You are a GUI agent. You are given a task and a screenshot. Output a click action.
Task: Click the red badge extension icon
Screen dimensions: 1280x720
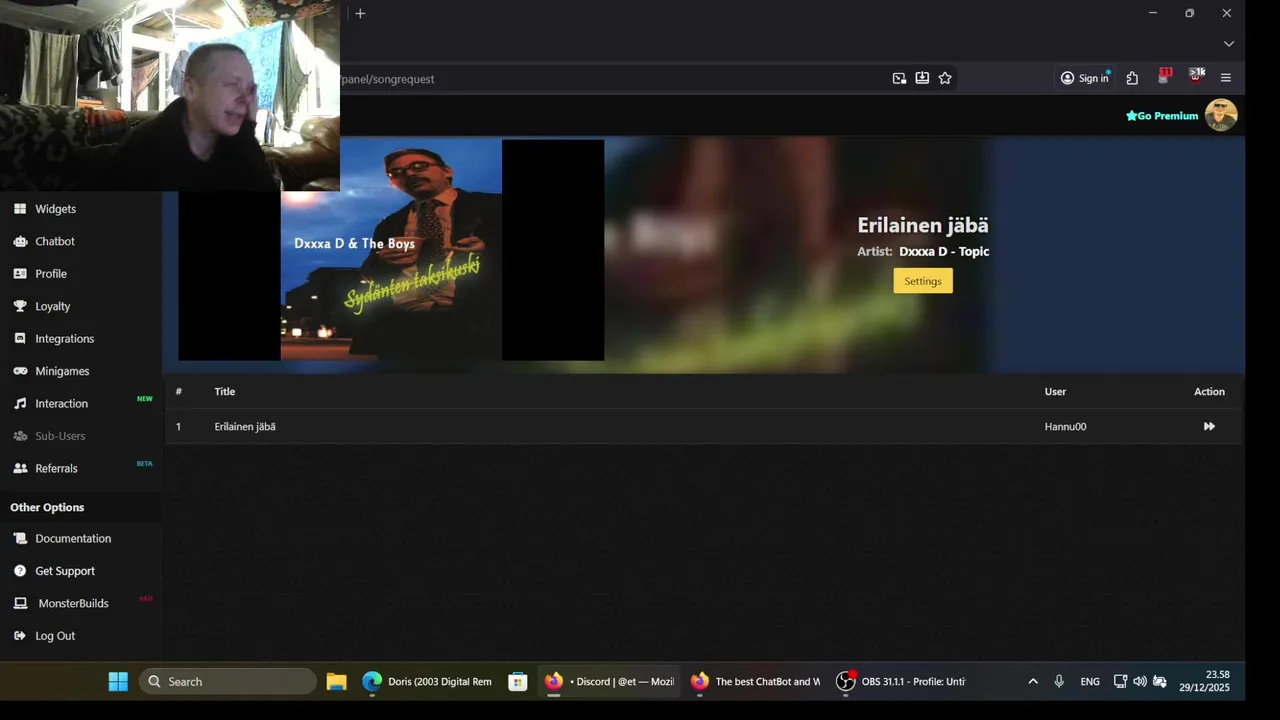click(x=1164, y=76)
